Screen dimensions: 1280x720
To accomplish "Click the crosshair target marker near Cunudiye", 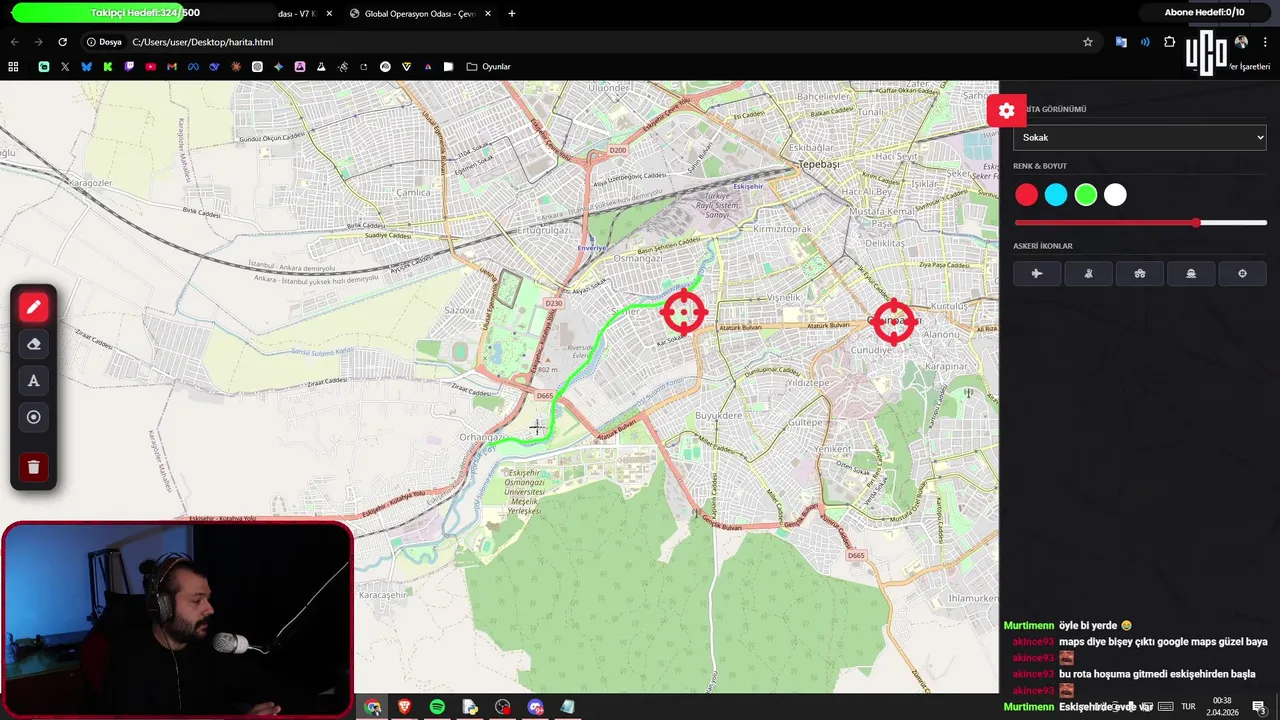I will tap(893, 322).
